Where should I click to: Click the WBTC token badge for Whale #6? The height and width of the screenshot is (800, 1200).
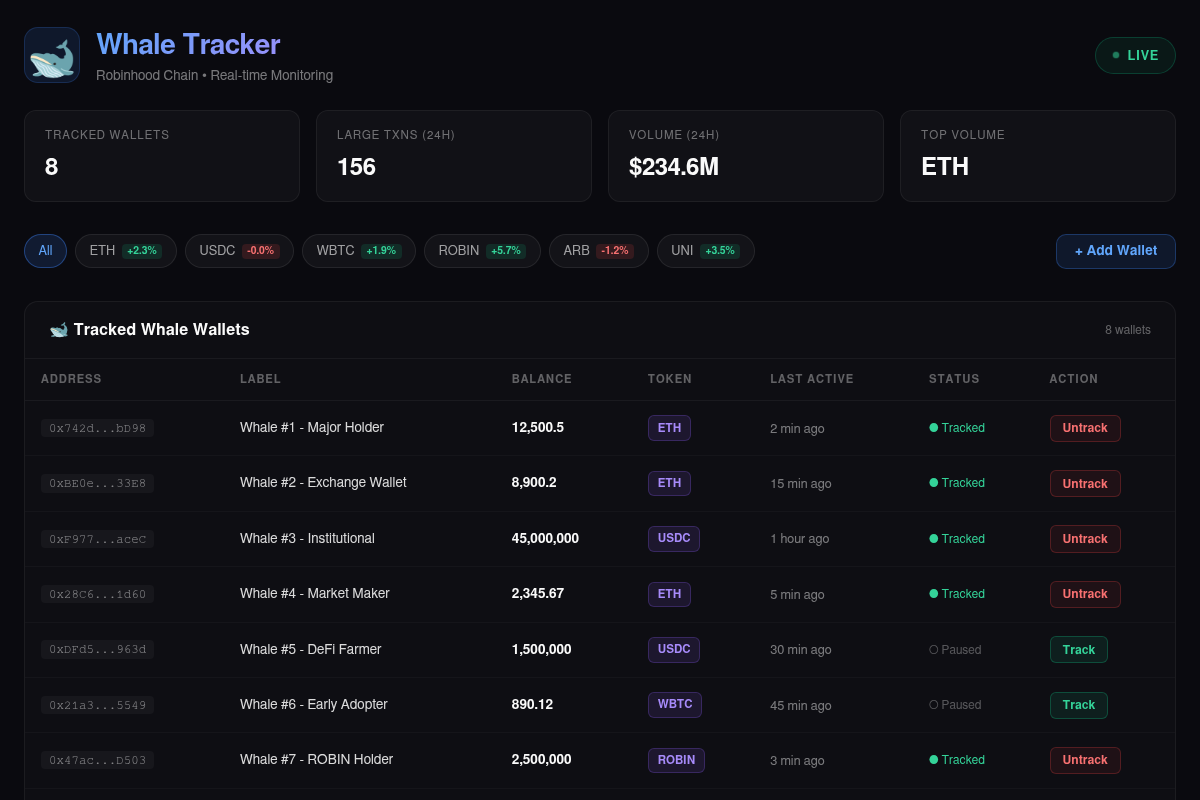click(x=675, y=705)
